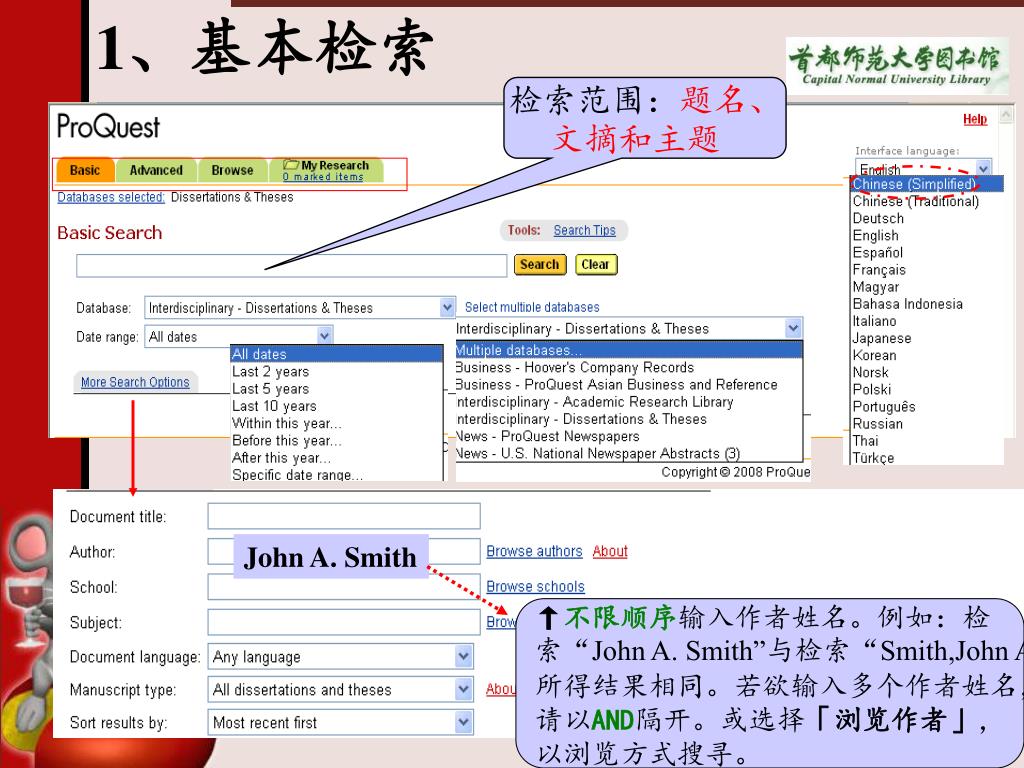The height and width of the screenshot is (768, 1024).
Task: Choose Polski language
Action: coord(872,389)
